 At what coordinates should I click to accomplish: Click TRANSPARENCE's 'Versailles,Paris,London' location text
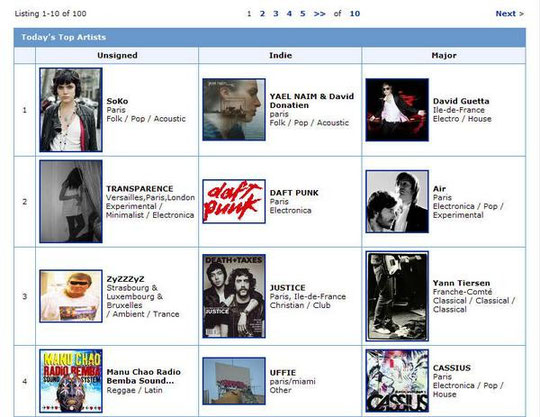150,198
